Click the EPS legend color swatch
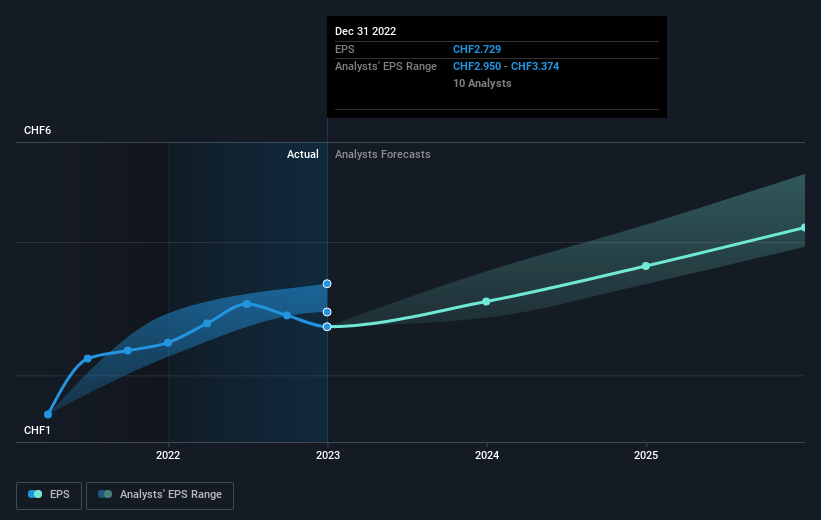This screenshot has height=520, width=821. click(35, 494)
